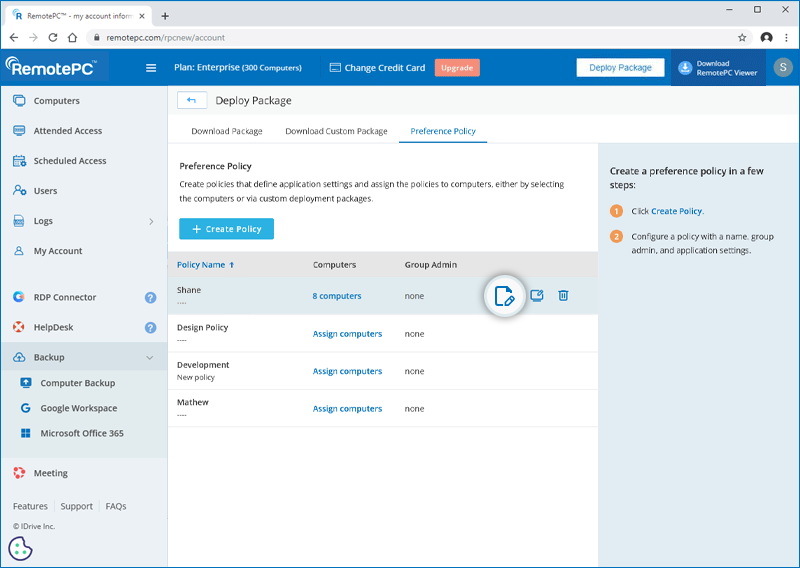Switch to the Download Package tab
The image size is (800, 568).
click(x=227, y=131)
